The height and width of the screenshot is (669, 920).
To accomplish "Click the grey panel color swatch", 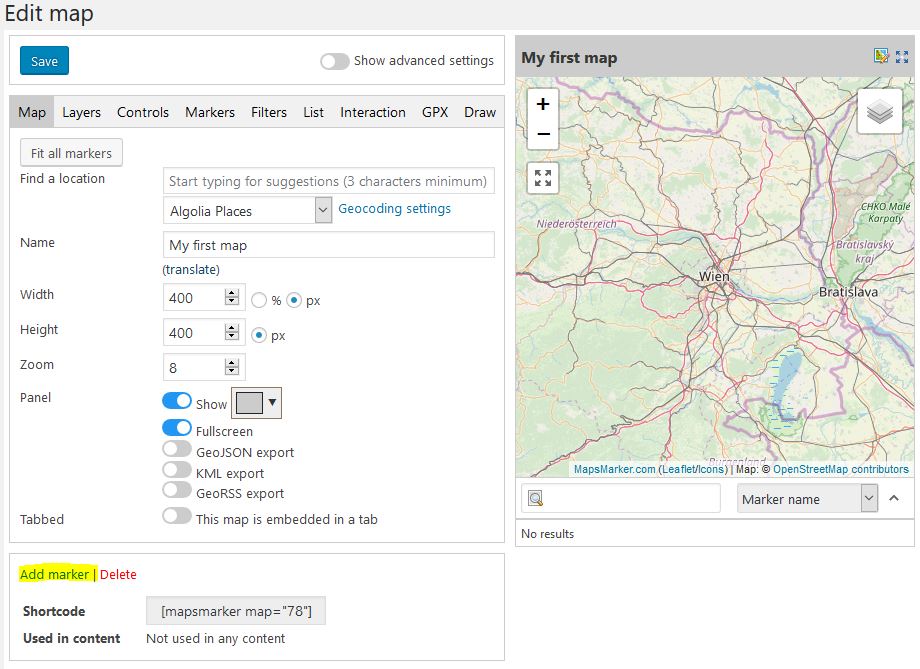I will [249, 403].
